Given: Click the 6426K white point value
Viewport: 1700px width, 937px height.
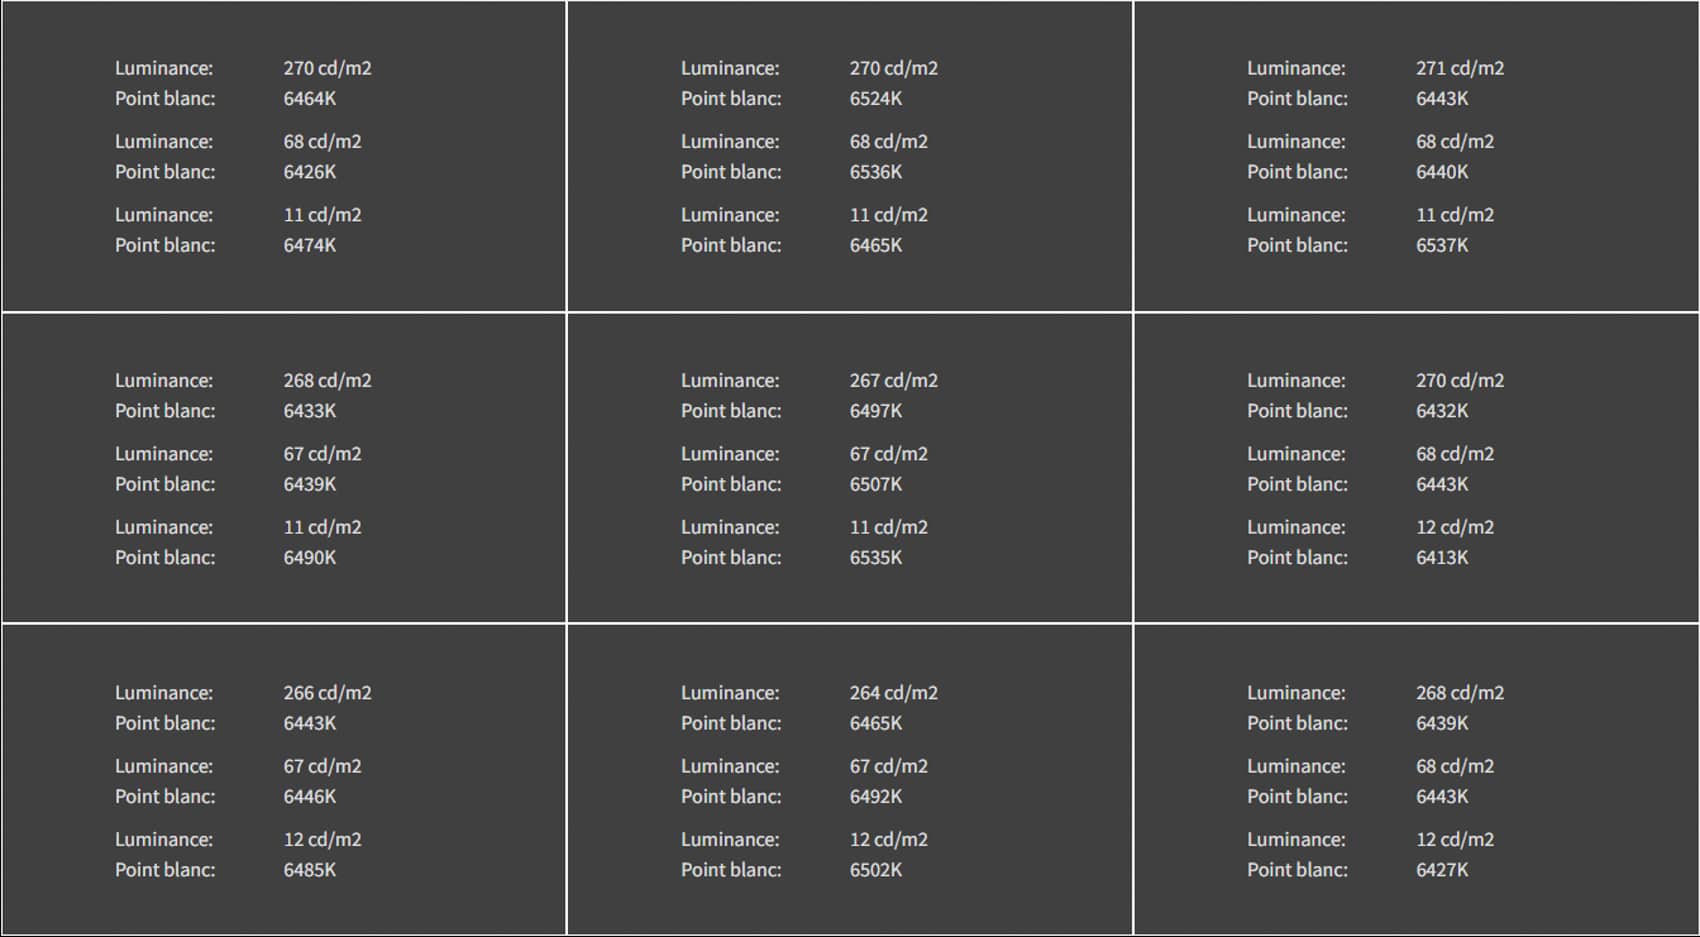Looking at the screenshot, I should click(x=310, y=172).
